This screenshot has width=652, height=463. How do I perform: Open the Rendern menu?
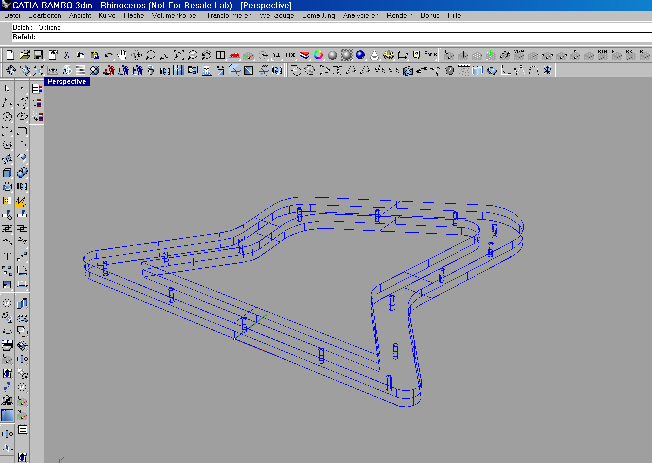pos(397,17)
